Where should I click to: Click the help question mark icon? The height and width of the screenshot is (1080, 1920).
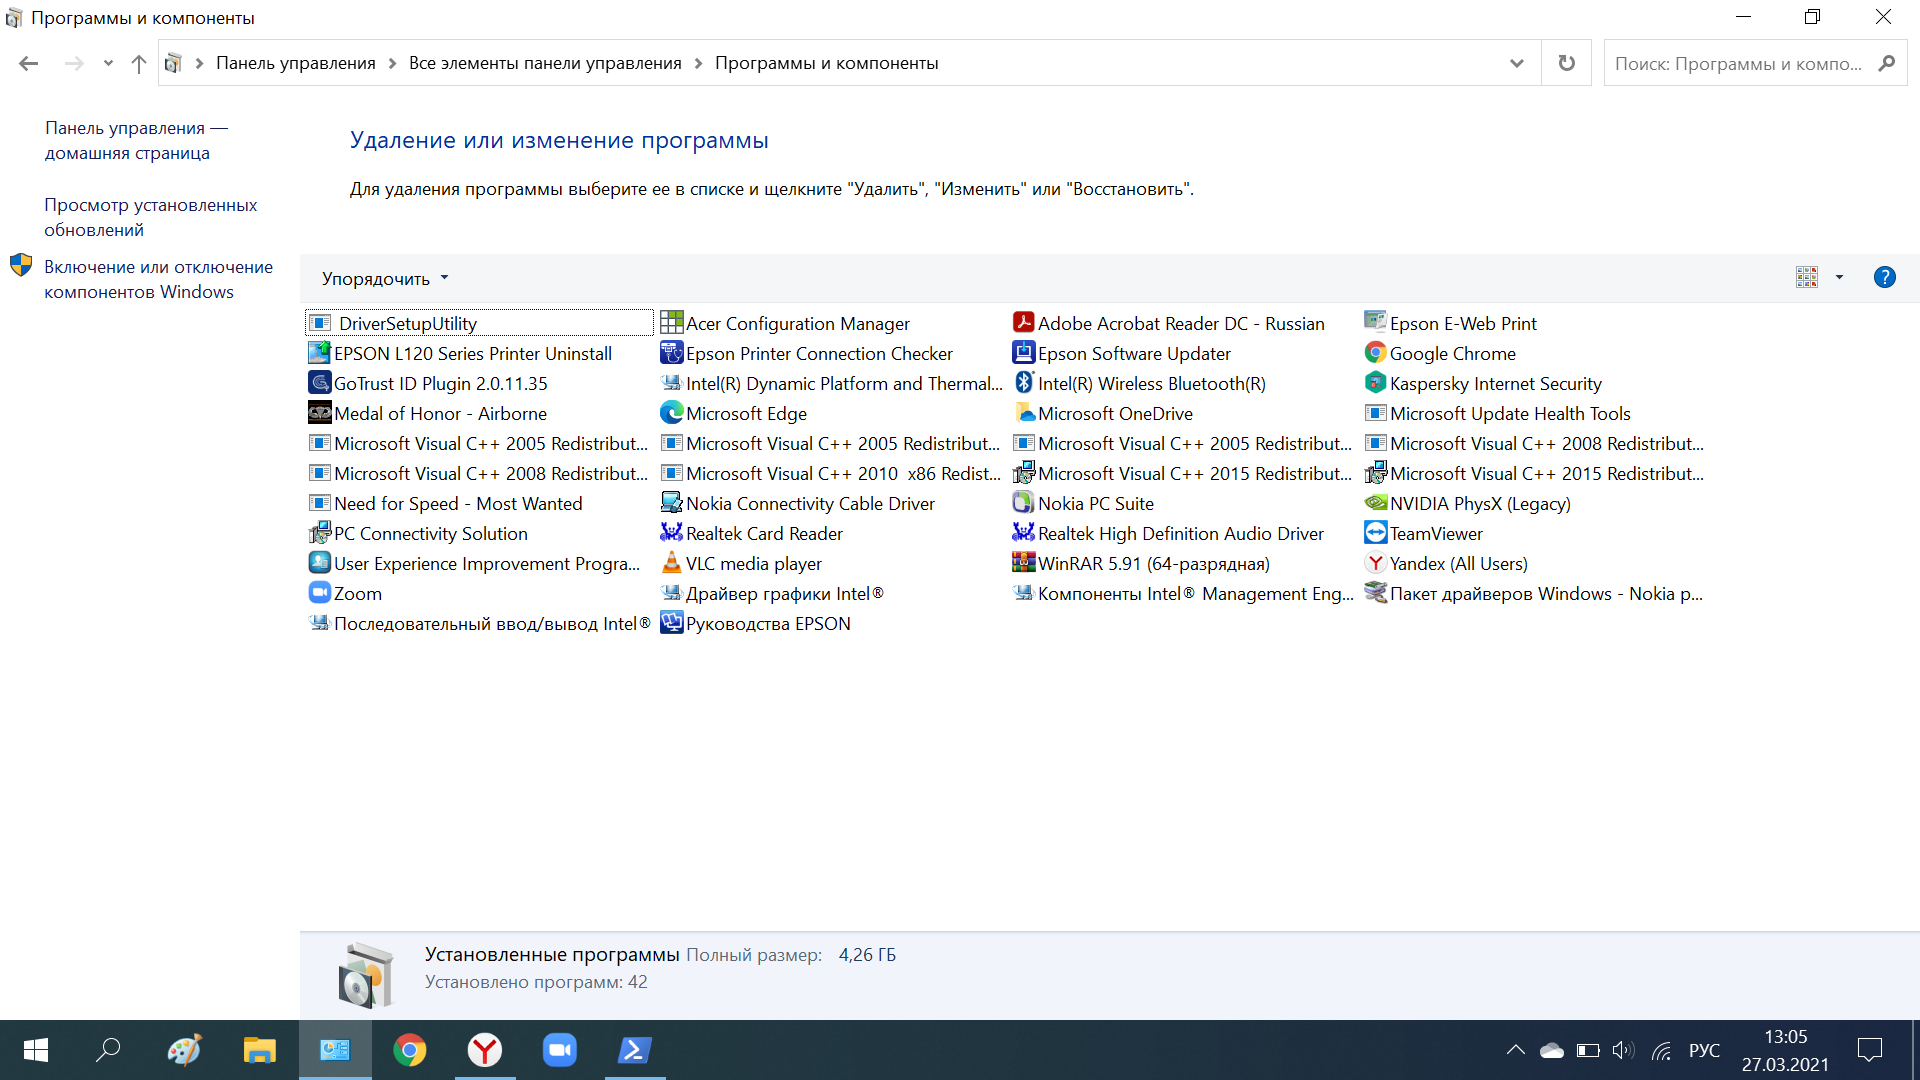1884,278
